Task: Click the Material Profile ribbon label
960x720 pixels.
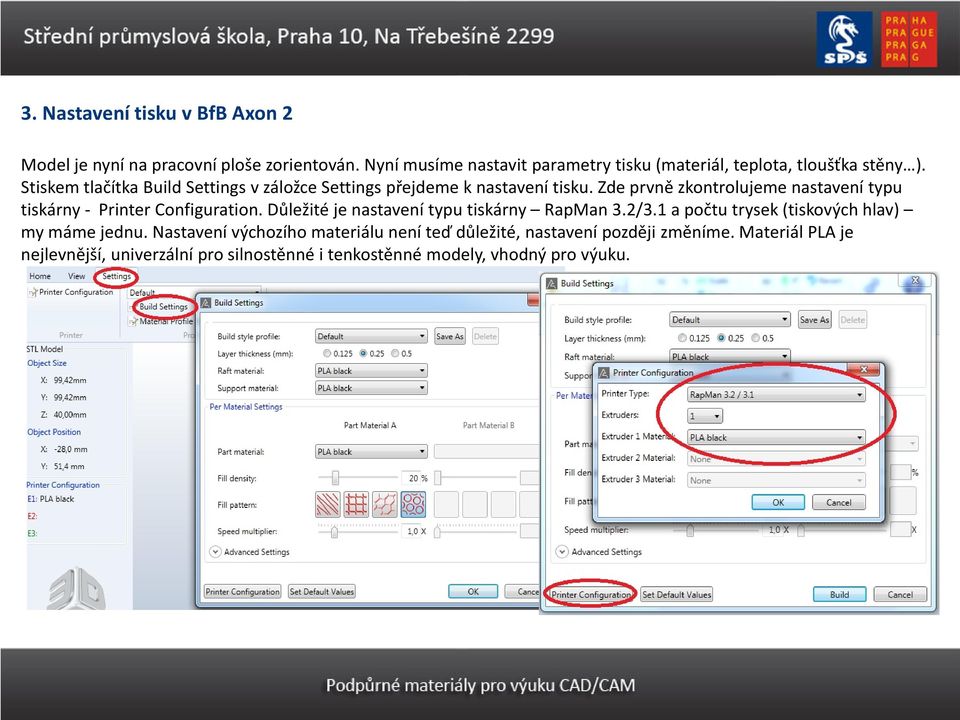Action: 166,321
